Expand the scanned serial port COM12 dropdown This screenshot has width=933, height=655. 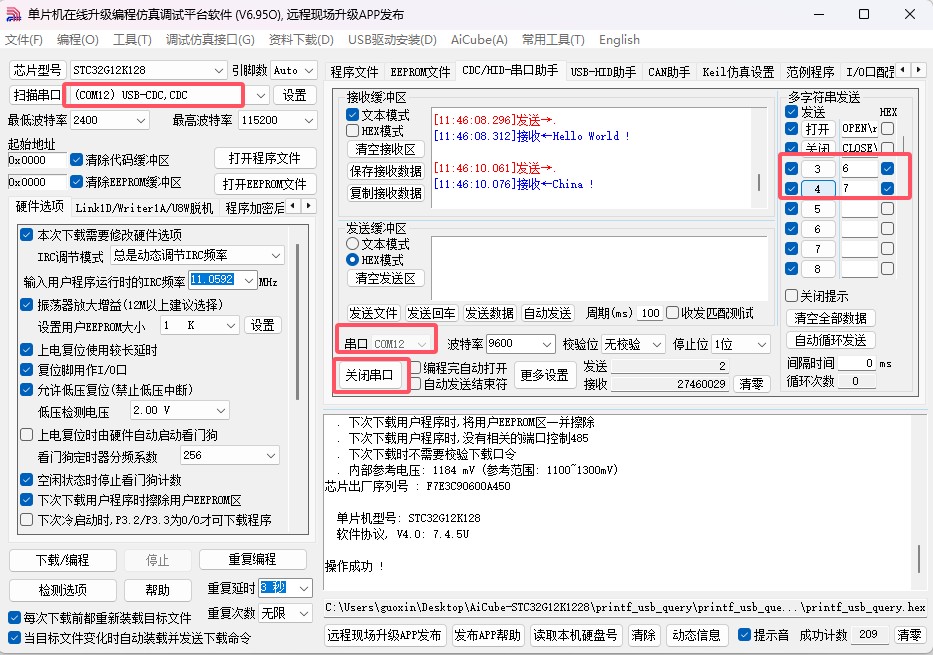click(260, 95)
